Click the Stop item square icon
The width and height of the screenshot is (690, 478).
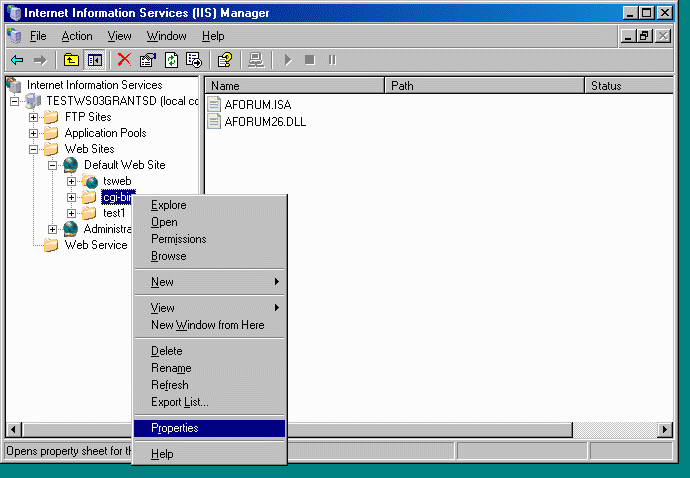point(310,59)
